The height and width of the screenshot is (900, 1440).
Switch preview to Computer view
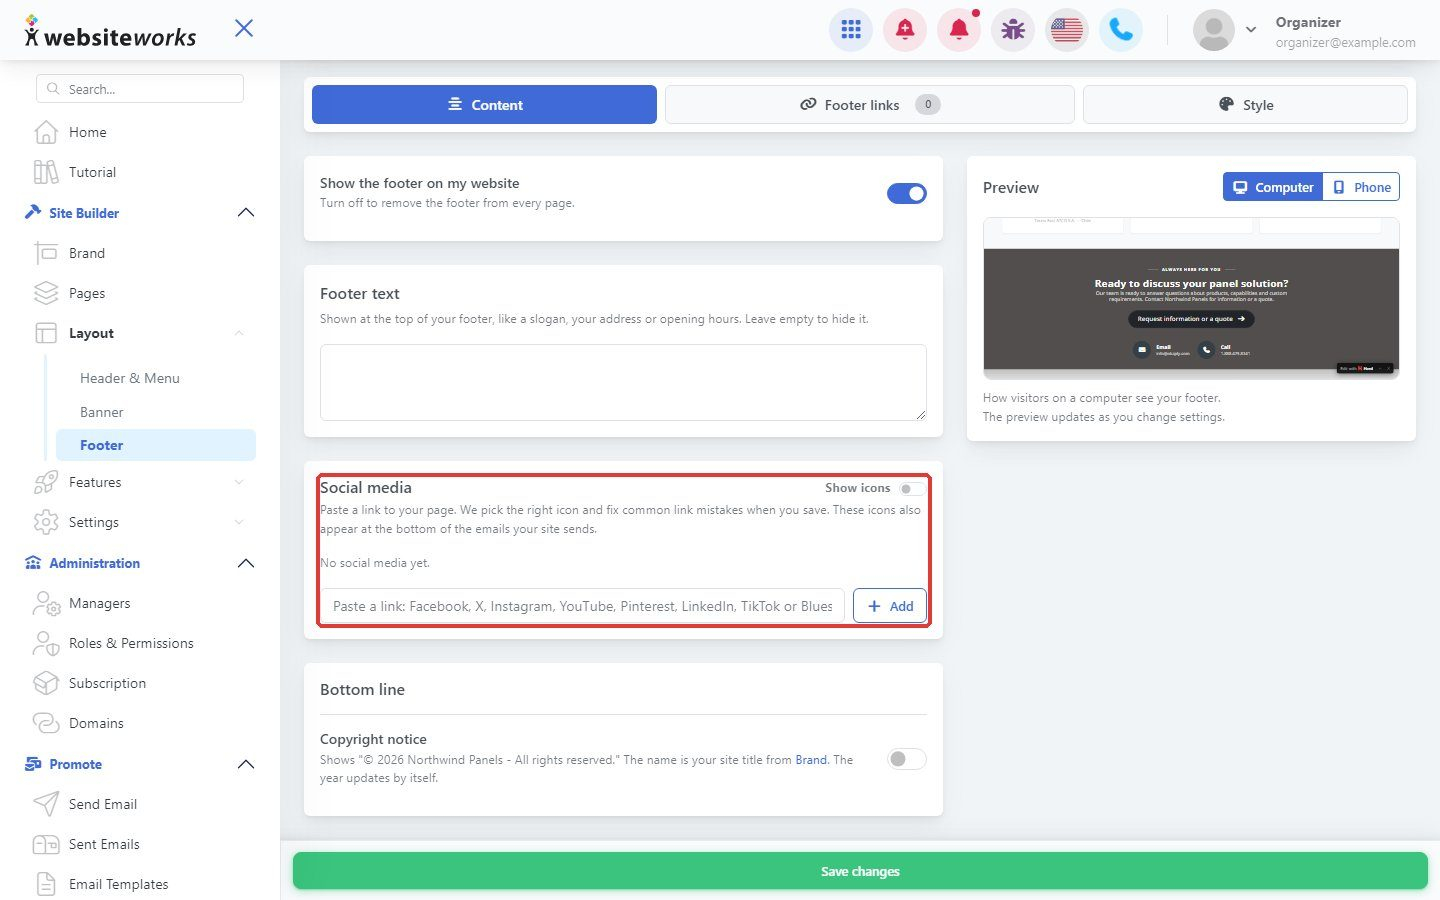pos(1273,187)
